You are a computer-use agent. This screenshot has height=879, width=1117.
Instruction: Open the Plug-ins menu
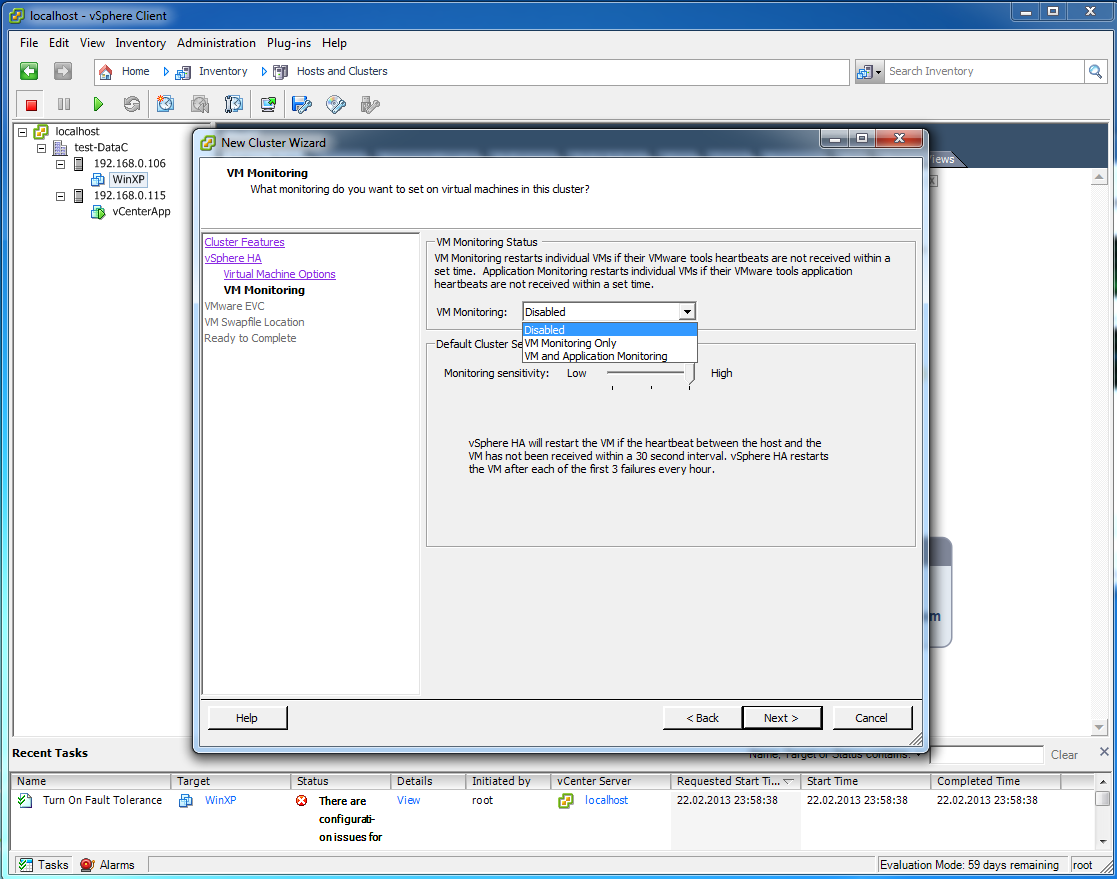[289, 43]
